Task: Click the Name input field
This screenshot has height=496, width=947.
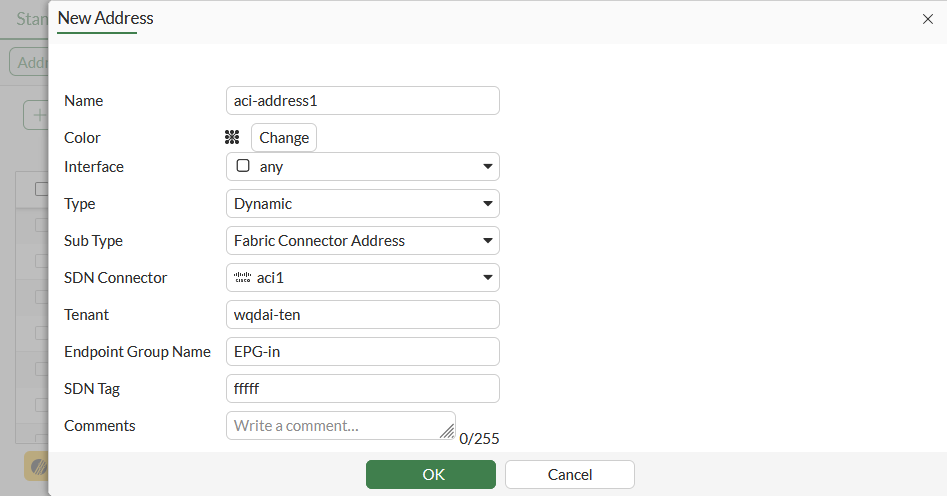Action: tap(362, 101)
